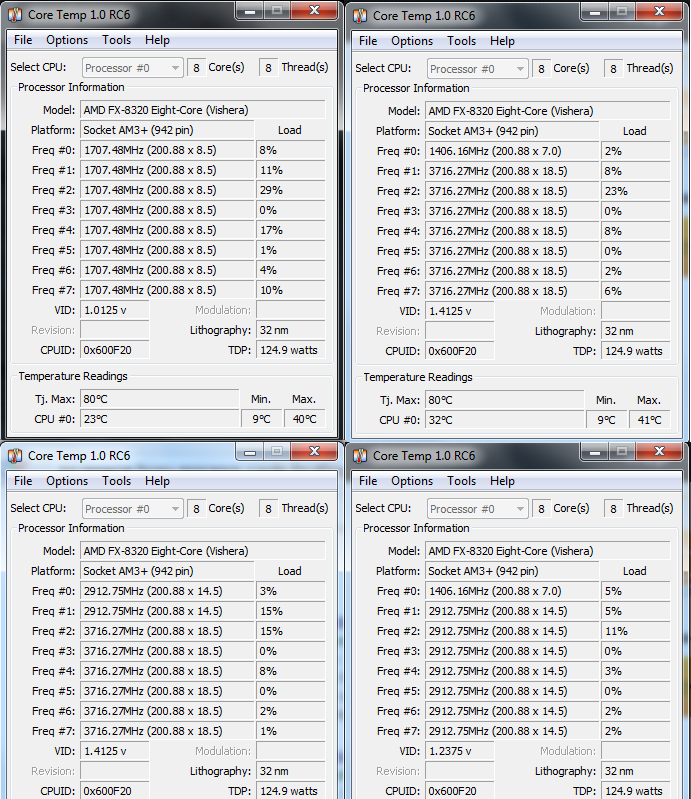
Task: Open Help menu in bottom-right window
Action: coord(502,481)
